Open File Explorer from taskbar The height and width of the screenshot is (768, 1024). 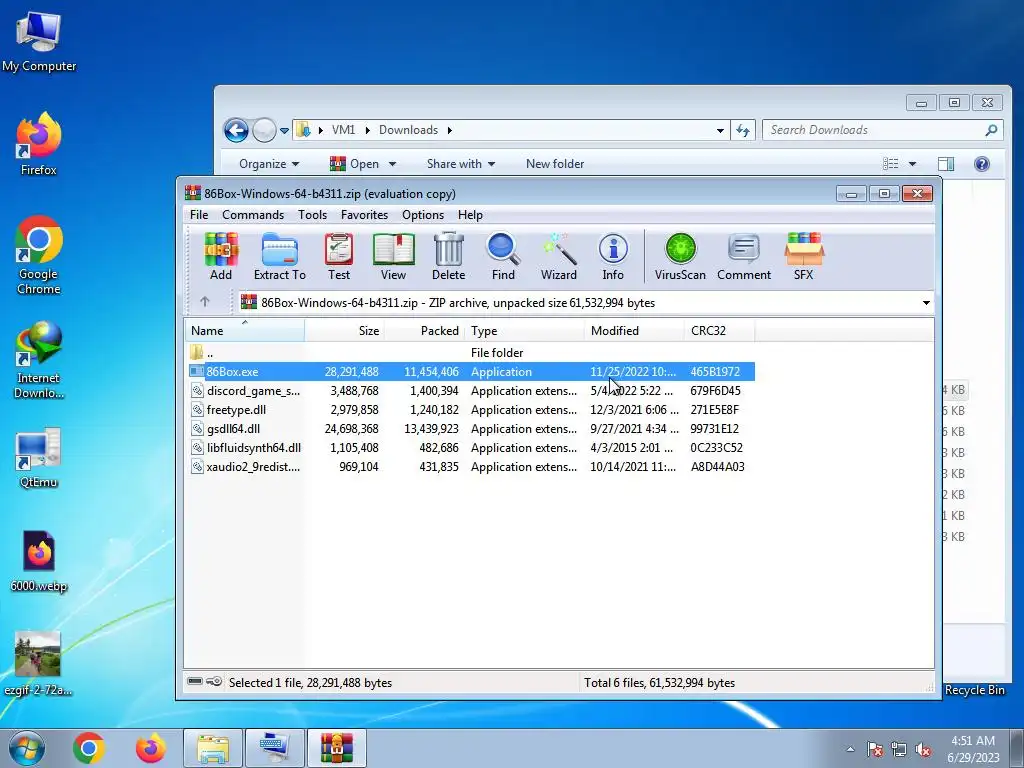click(x=213, y=748)
